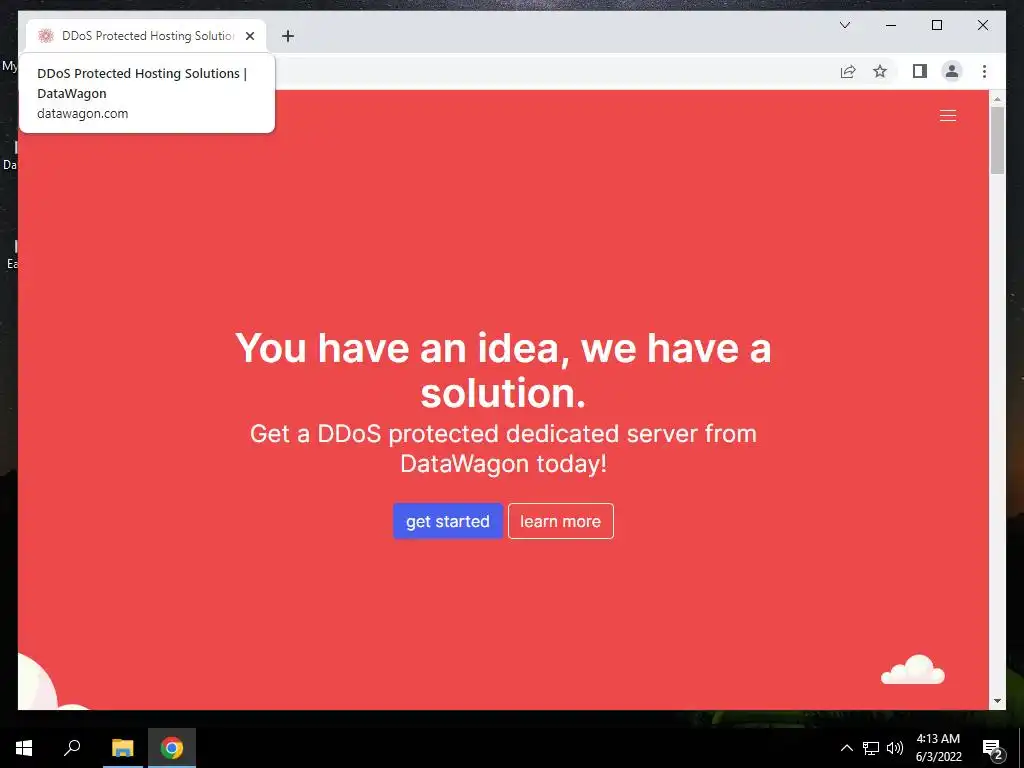
Task: Minimize the Chrome window
Action: 891,25
